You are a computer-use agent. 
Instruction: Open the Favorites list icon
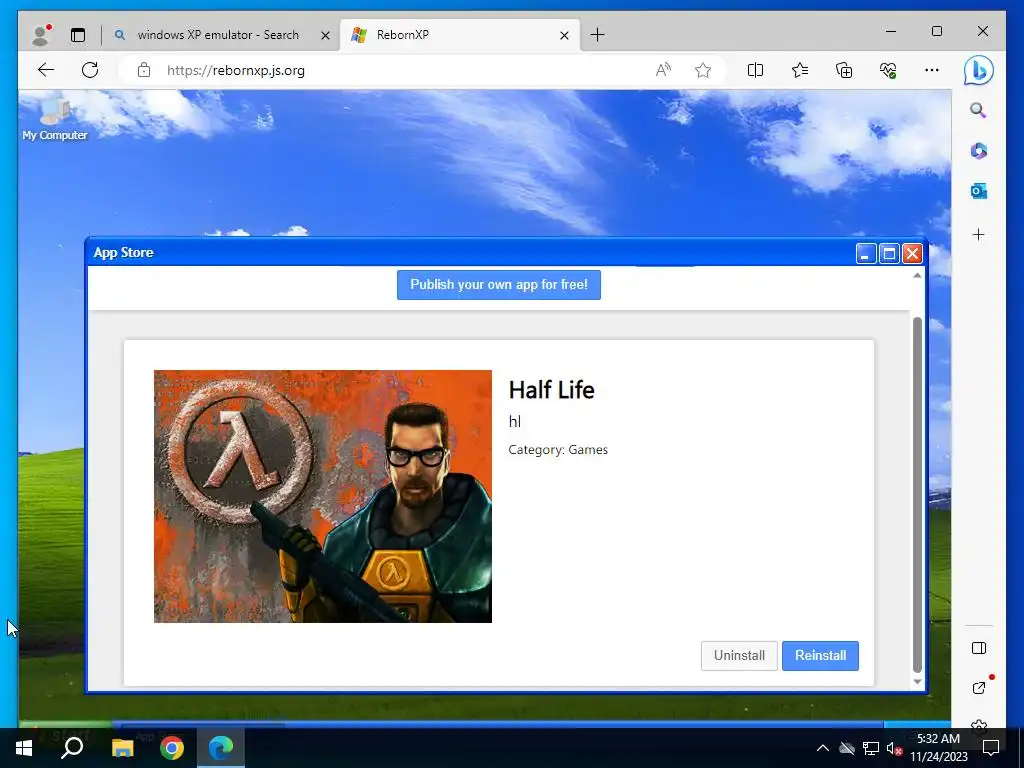point(799,70)
